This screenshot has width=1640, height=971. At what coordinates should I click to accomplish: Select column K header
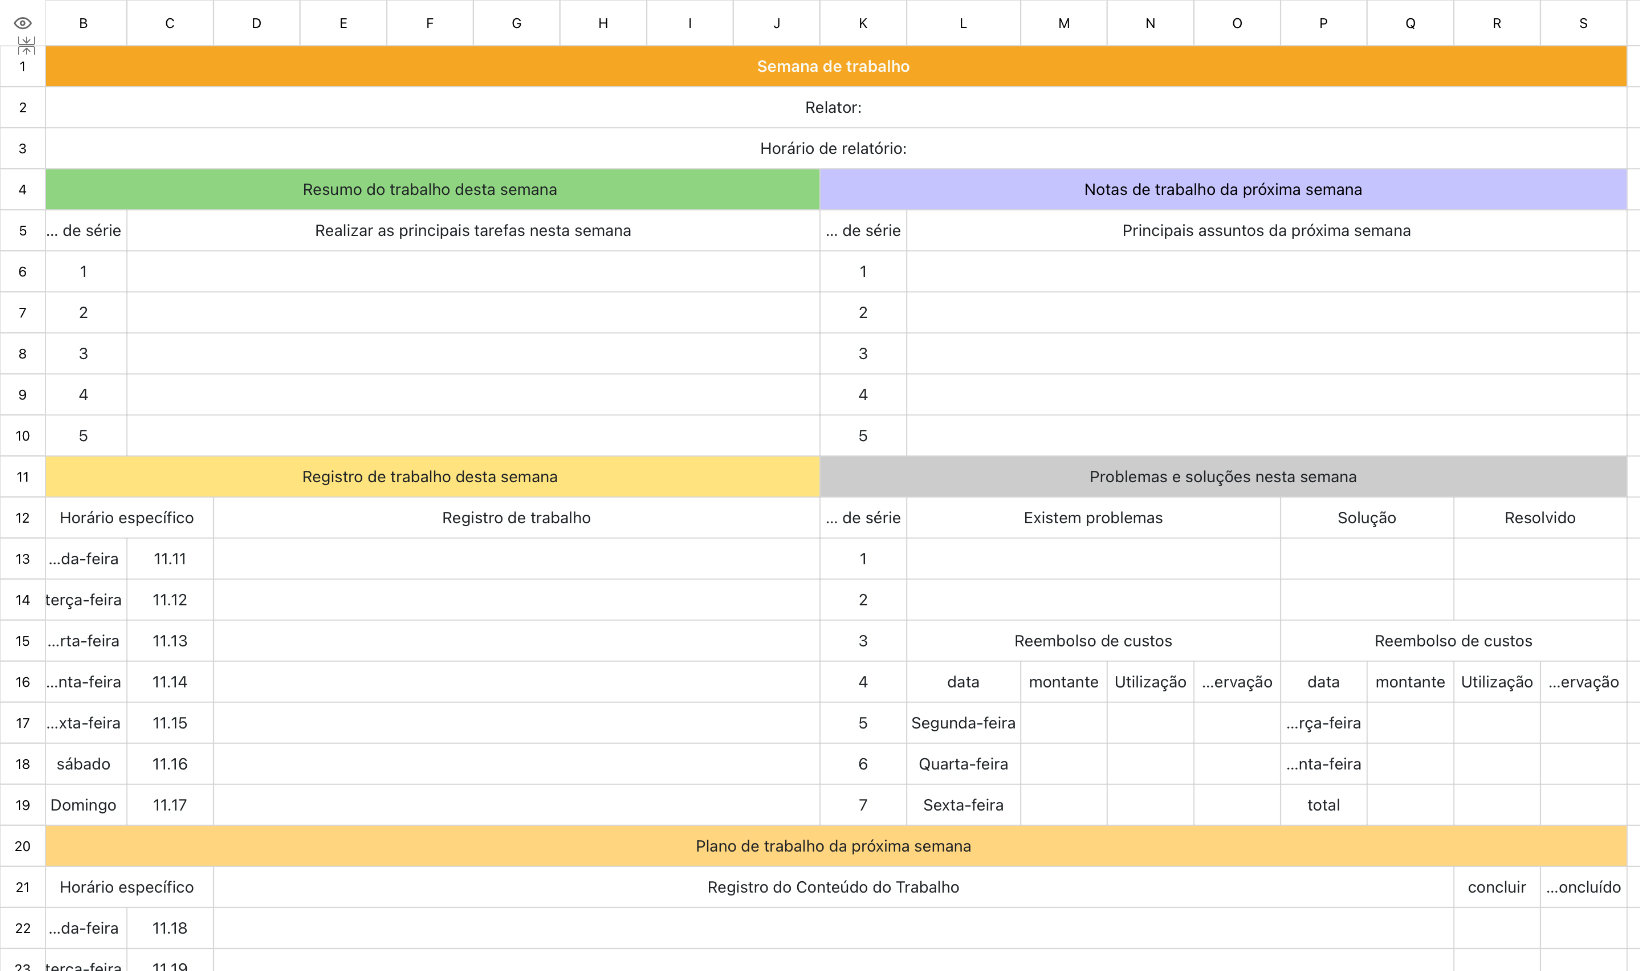(863, 23)
